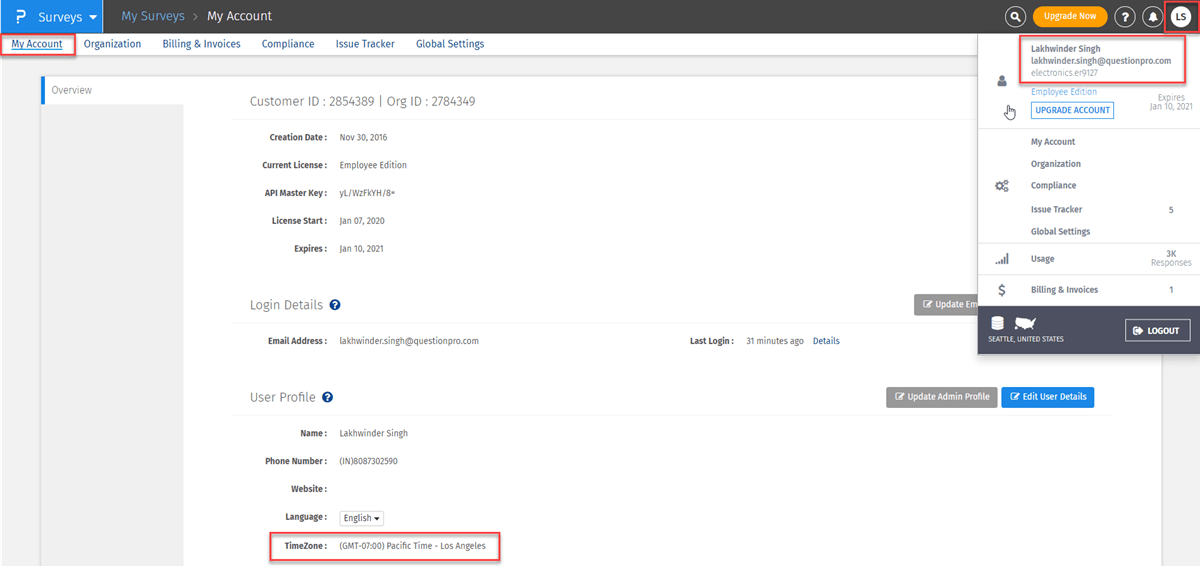Image resolution: width=1200 pixels, height=566 pixels.
Task: Click the LOGOUT button
Action: coord(1157,331)
